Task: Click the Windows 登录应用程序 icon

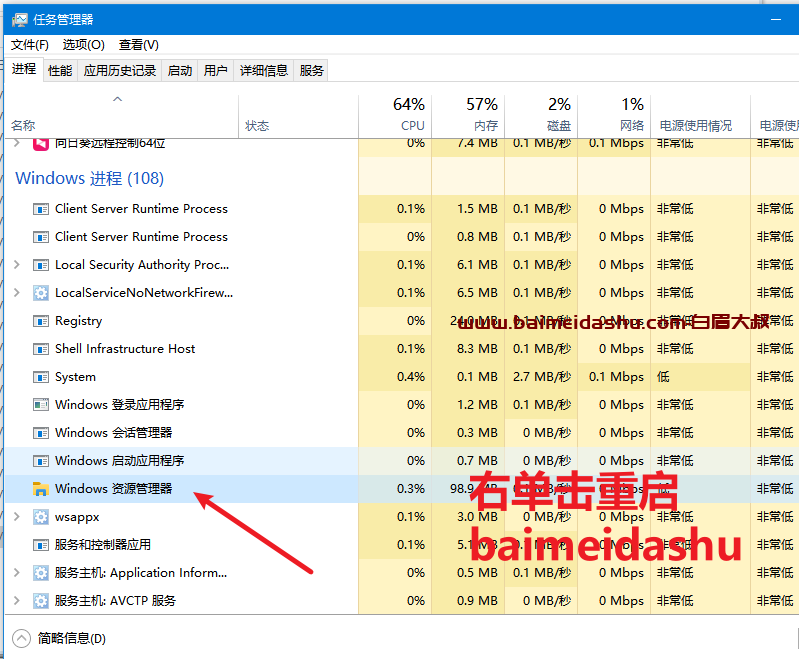Action: click(41, 405)
